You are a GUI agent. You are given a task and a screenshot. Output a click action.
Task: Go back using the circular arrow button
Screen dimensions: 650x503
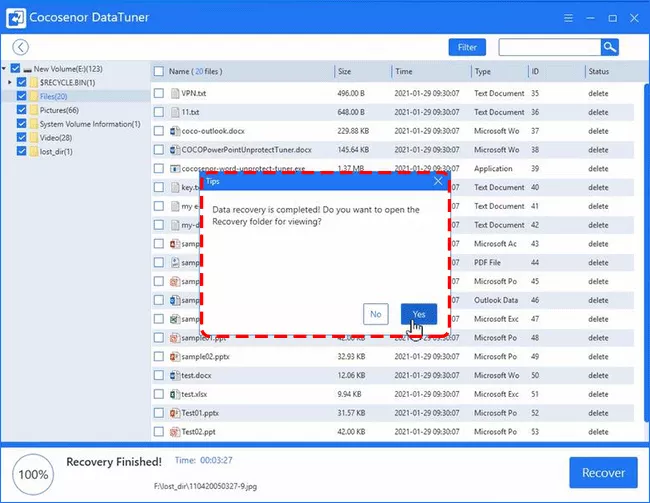[20, 47]
